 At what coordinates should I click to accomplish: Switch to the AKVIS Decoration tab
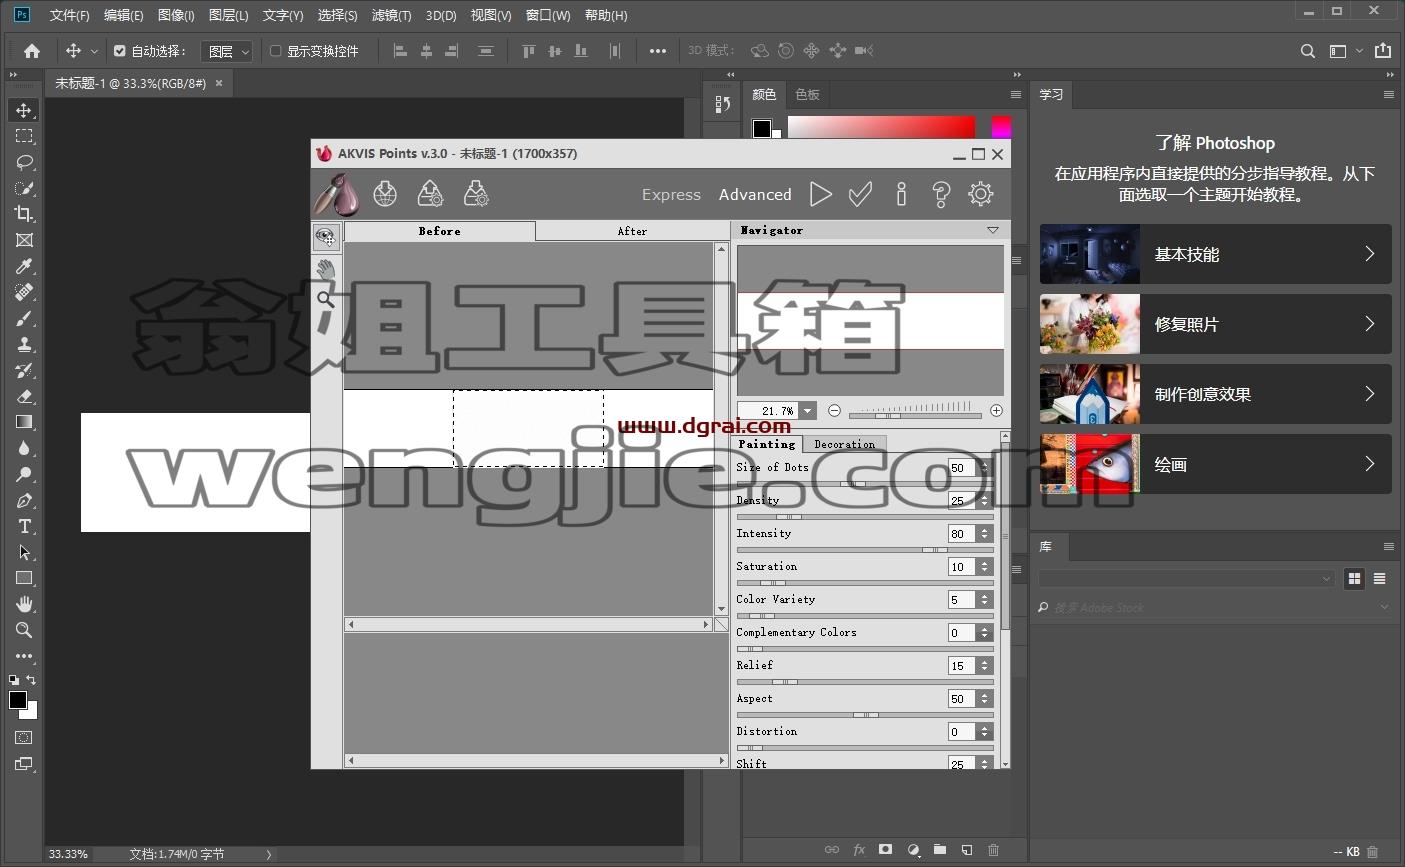pyautogui.click(x=844, y=444)
